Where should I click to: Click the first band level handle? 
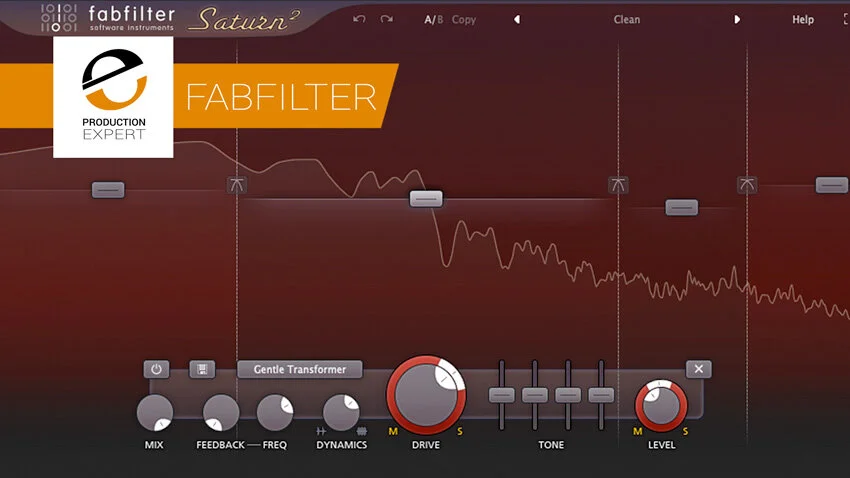tap(108, 190)
